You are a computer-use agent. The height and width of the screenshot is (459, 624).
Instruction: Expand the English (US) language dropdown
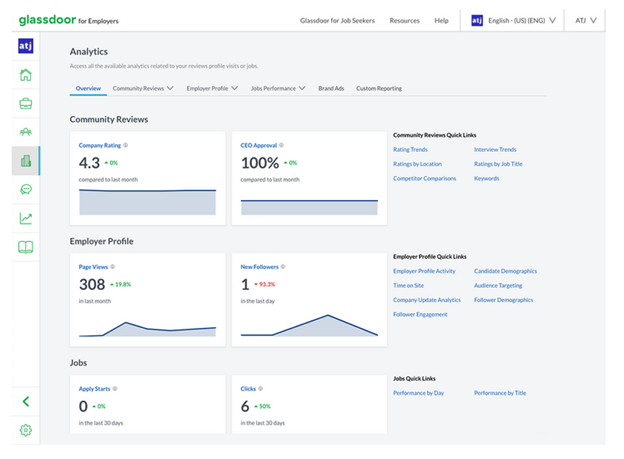point(522,20)
